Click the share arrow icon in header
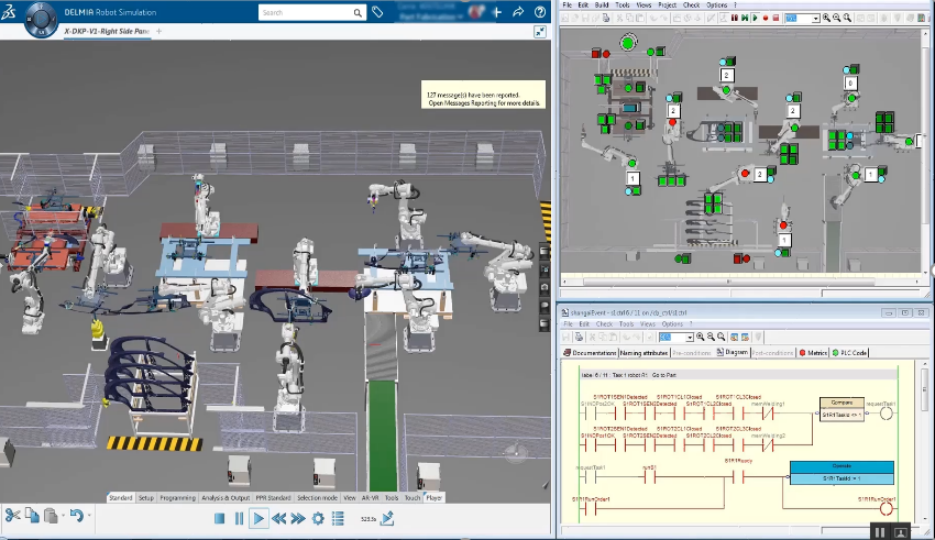 coord(518,13)
